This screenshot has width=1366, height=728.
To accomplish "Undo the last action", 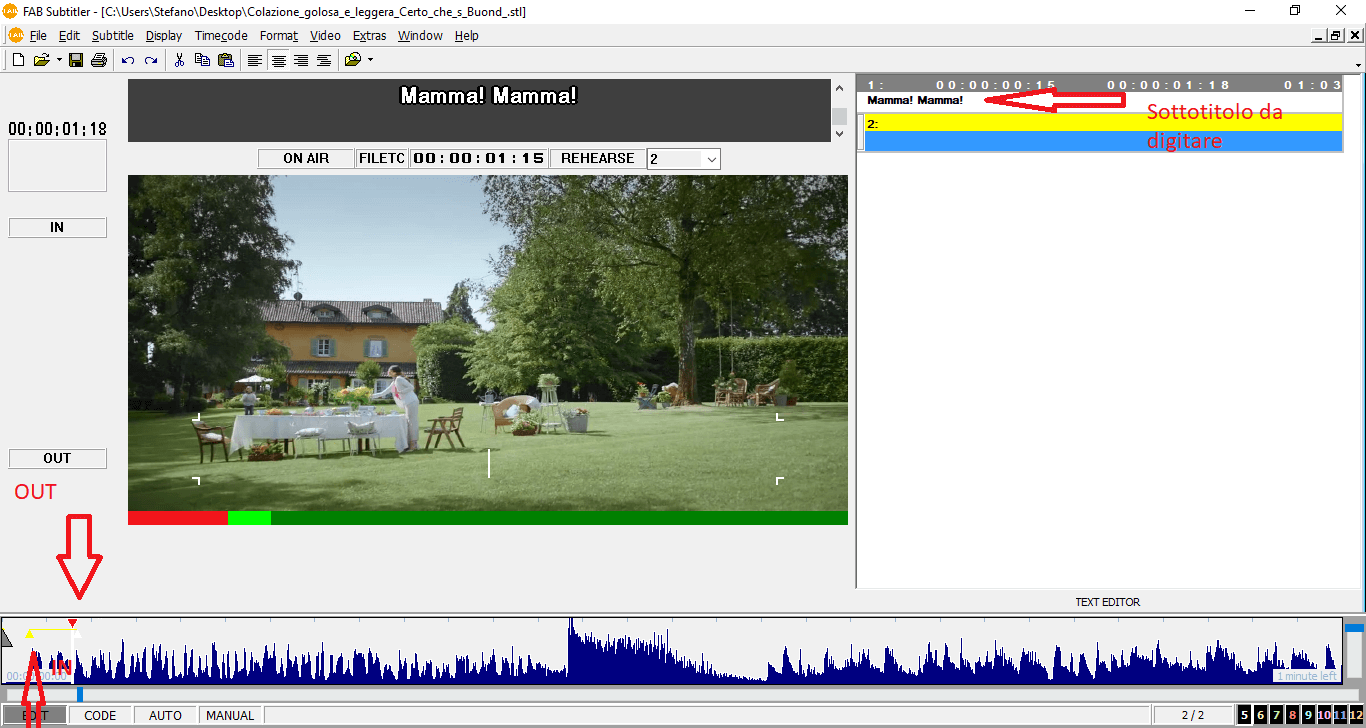I will click(x=128, y=60).
